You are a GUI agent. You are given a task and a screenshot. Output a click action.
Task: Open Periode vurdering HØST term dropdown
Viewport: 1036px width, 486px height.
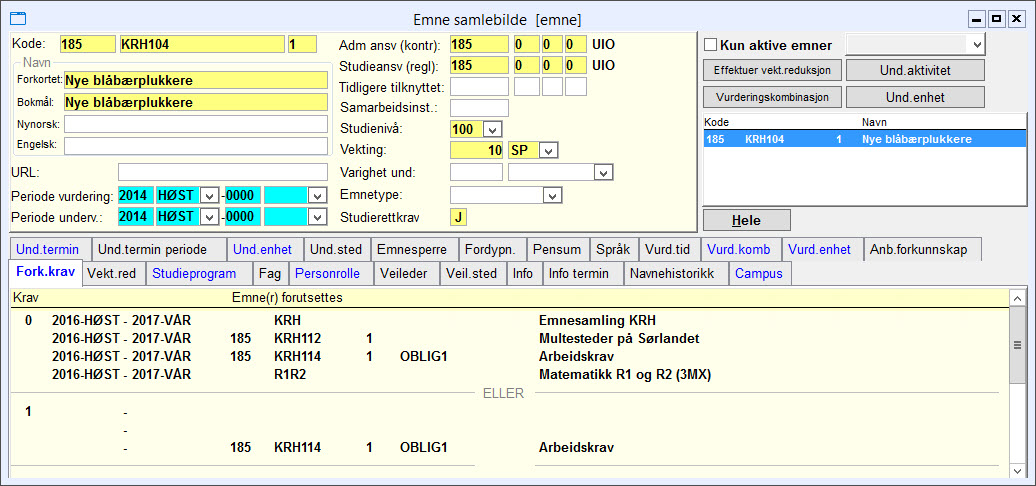click(209, 196)
